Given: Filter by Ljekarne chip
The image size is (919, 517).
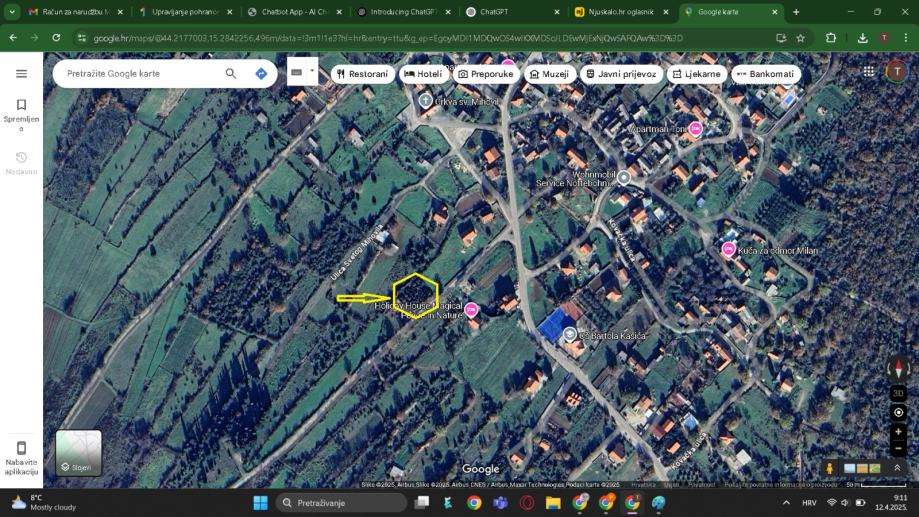Looking at the screenshot, I should (697, 74).
